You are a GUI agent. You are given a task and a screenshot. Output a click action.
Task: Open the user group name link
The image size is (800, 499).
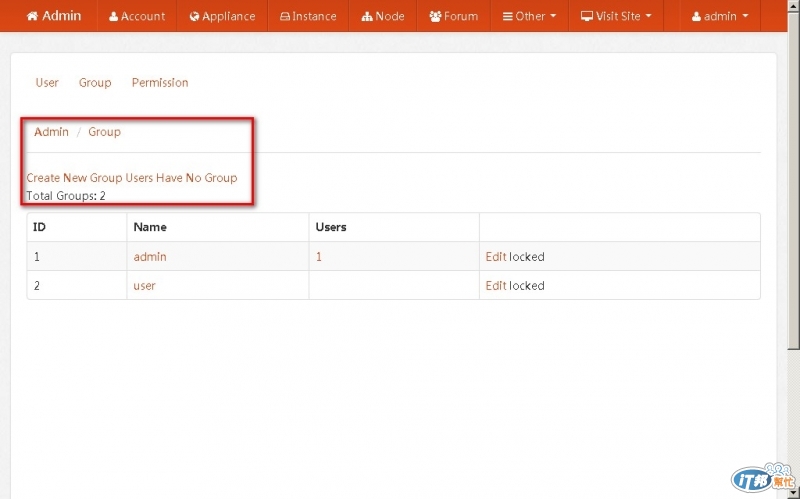pyautogui.click(x=144, y=286)
